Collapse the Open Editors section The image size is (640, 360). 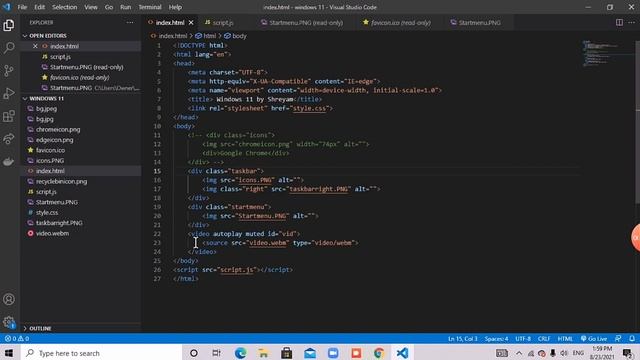pos(81,36)
